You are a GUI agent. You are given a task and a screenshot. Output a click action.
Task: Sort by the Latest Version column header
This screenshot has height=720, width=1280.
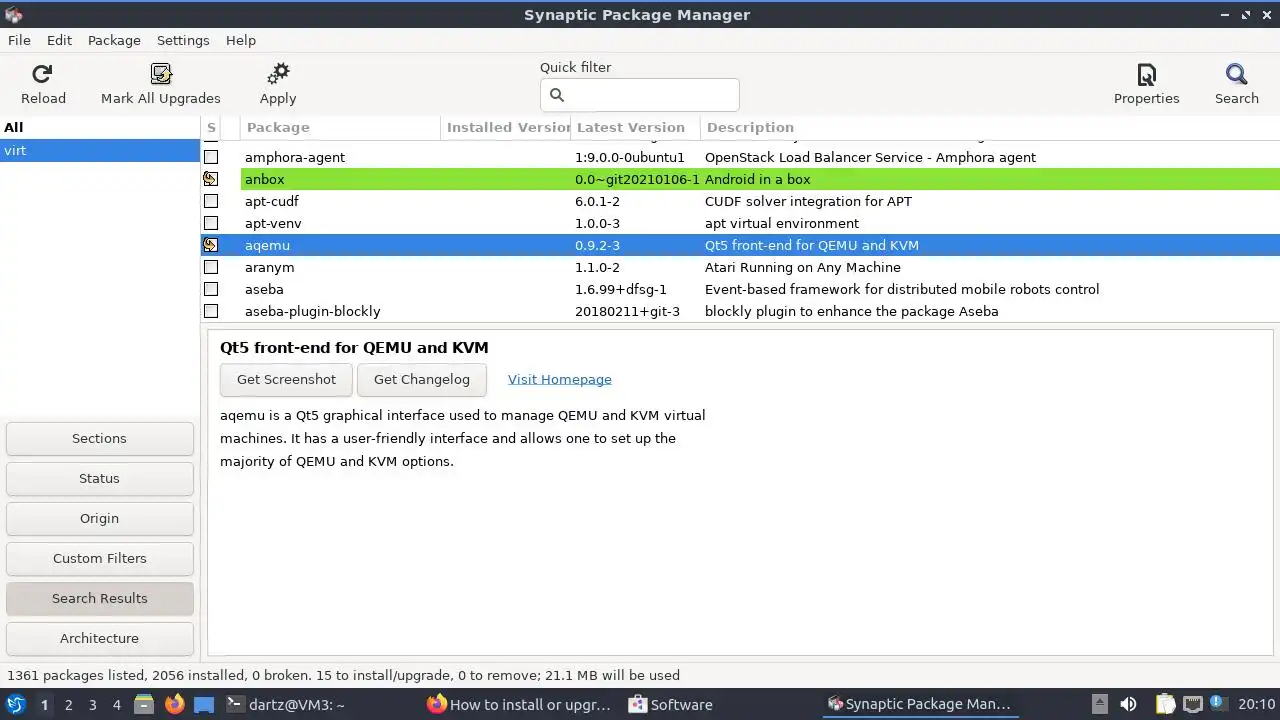click(635, 127)
